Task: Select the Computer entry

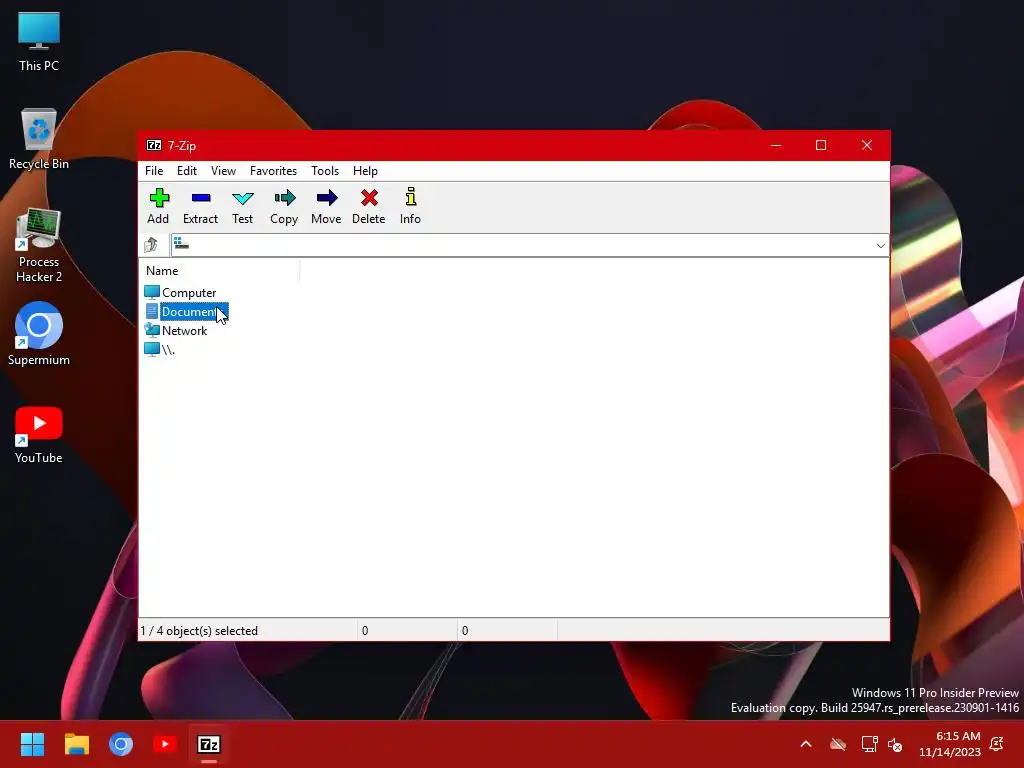Action: pos(180,293)
